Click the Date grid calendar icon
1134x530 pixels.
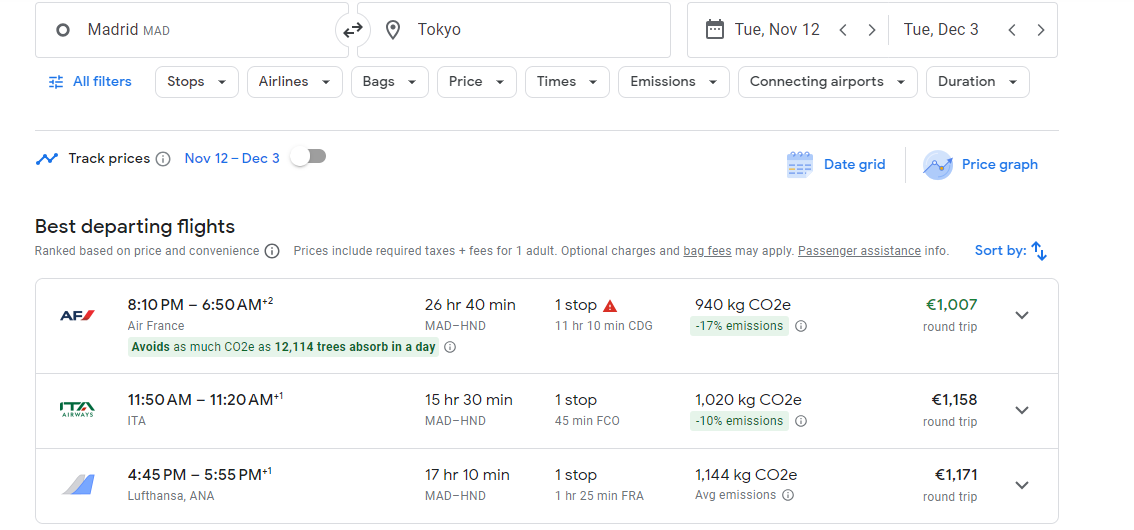coord(799,165)
